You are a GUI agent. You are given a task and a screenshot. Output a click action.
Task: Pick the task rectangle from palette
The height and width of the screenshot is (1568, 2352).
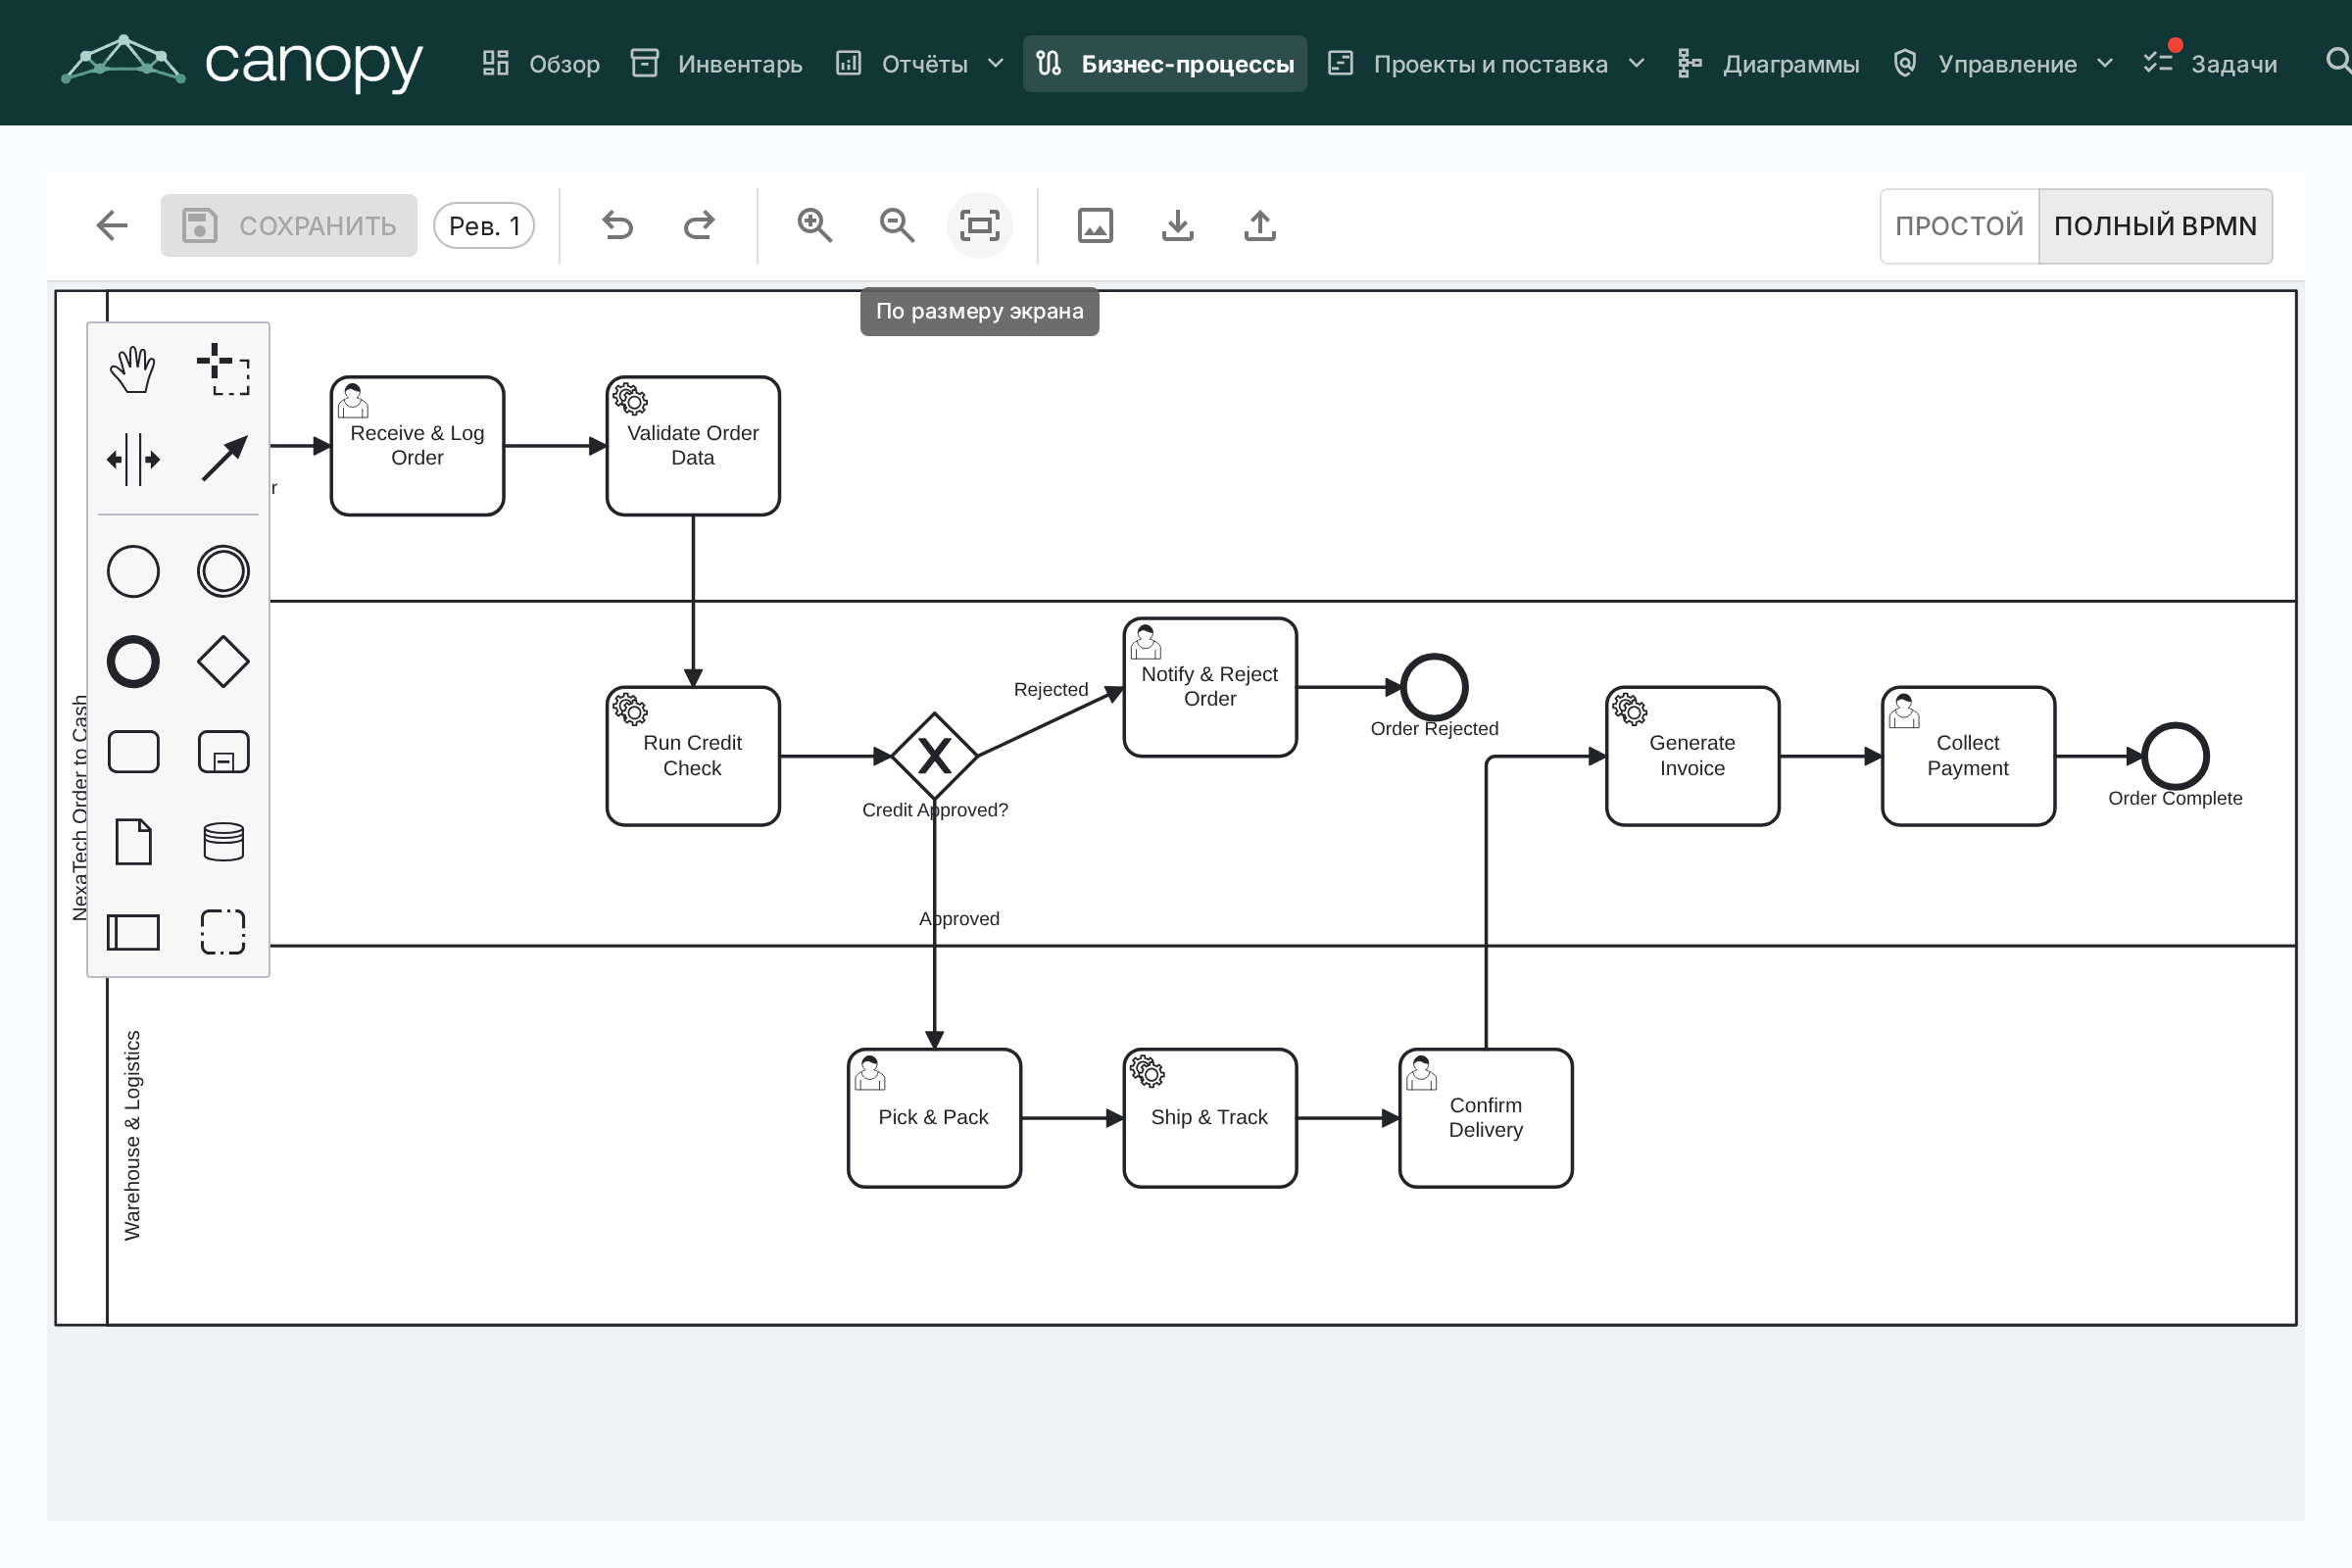pyautogui.click(x=133, y=752)
